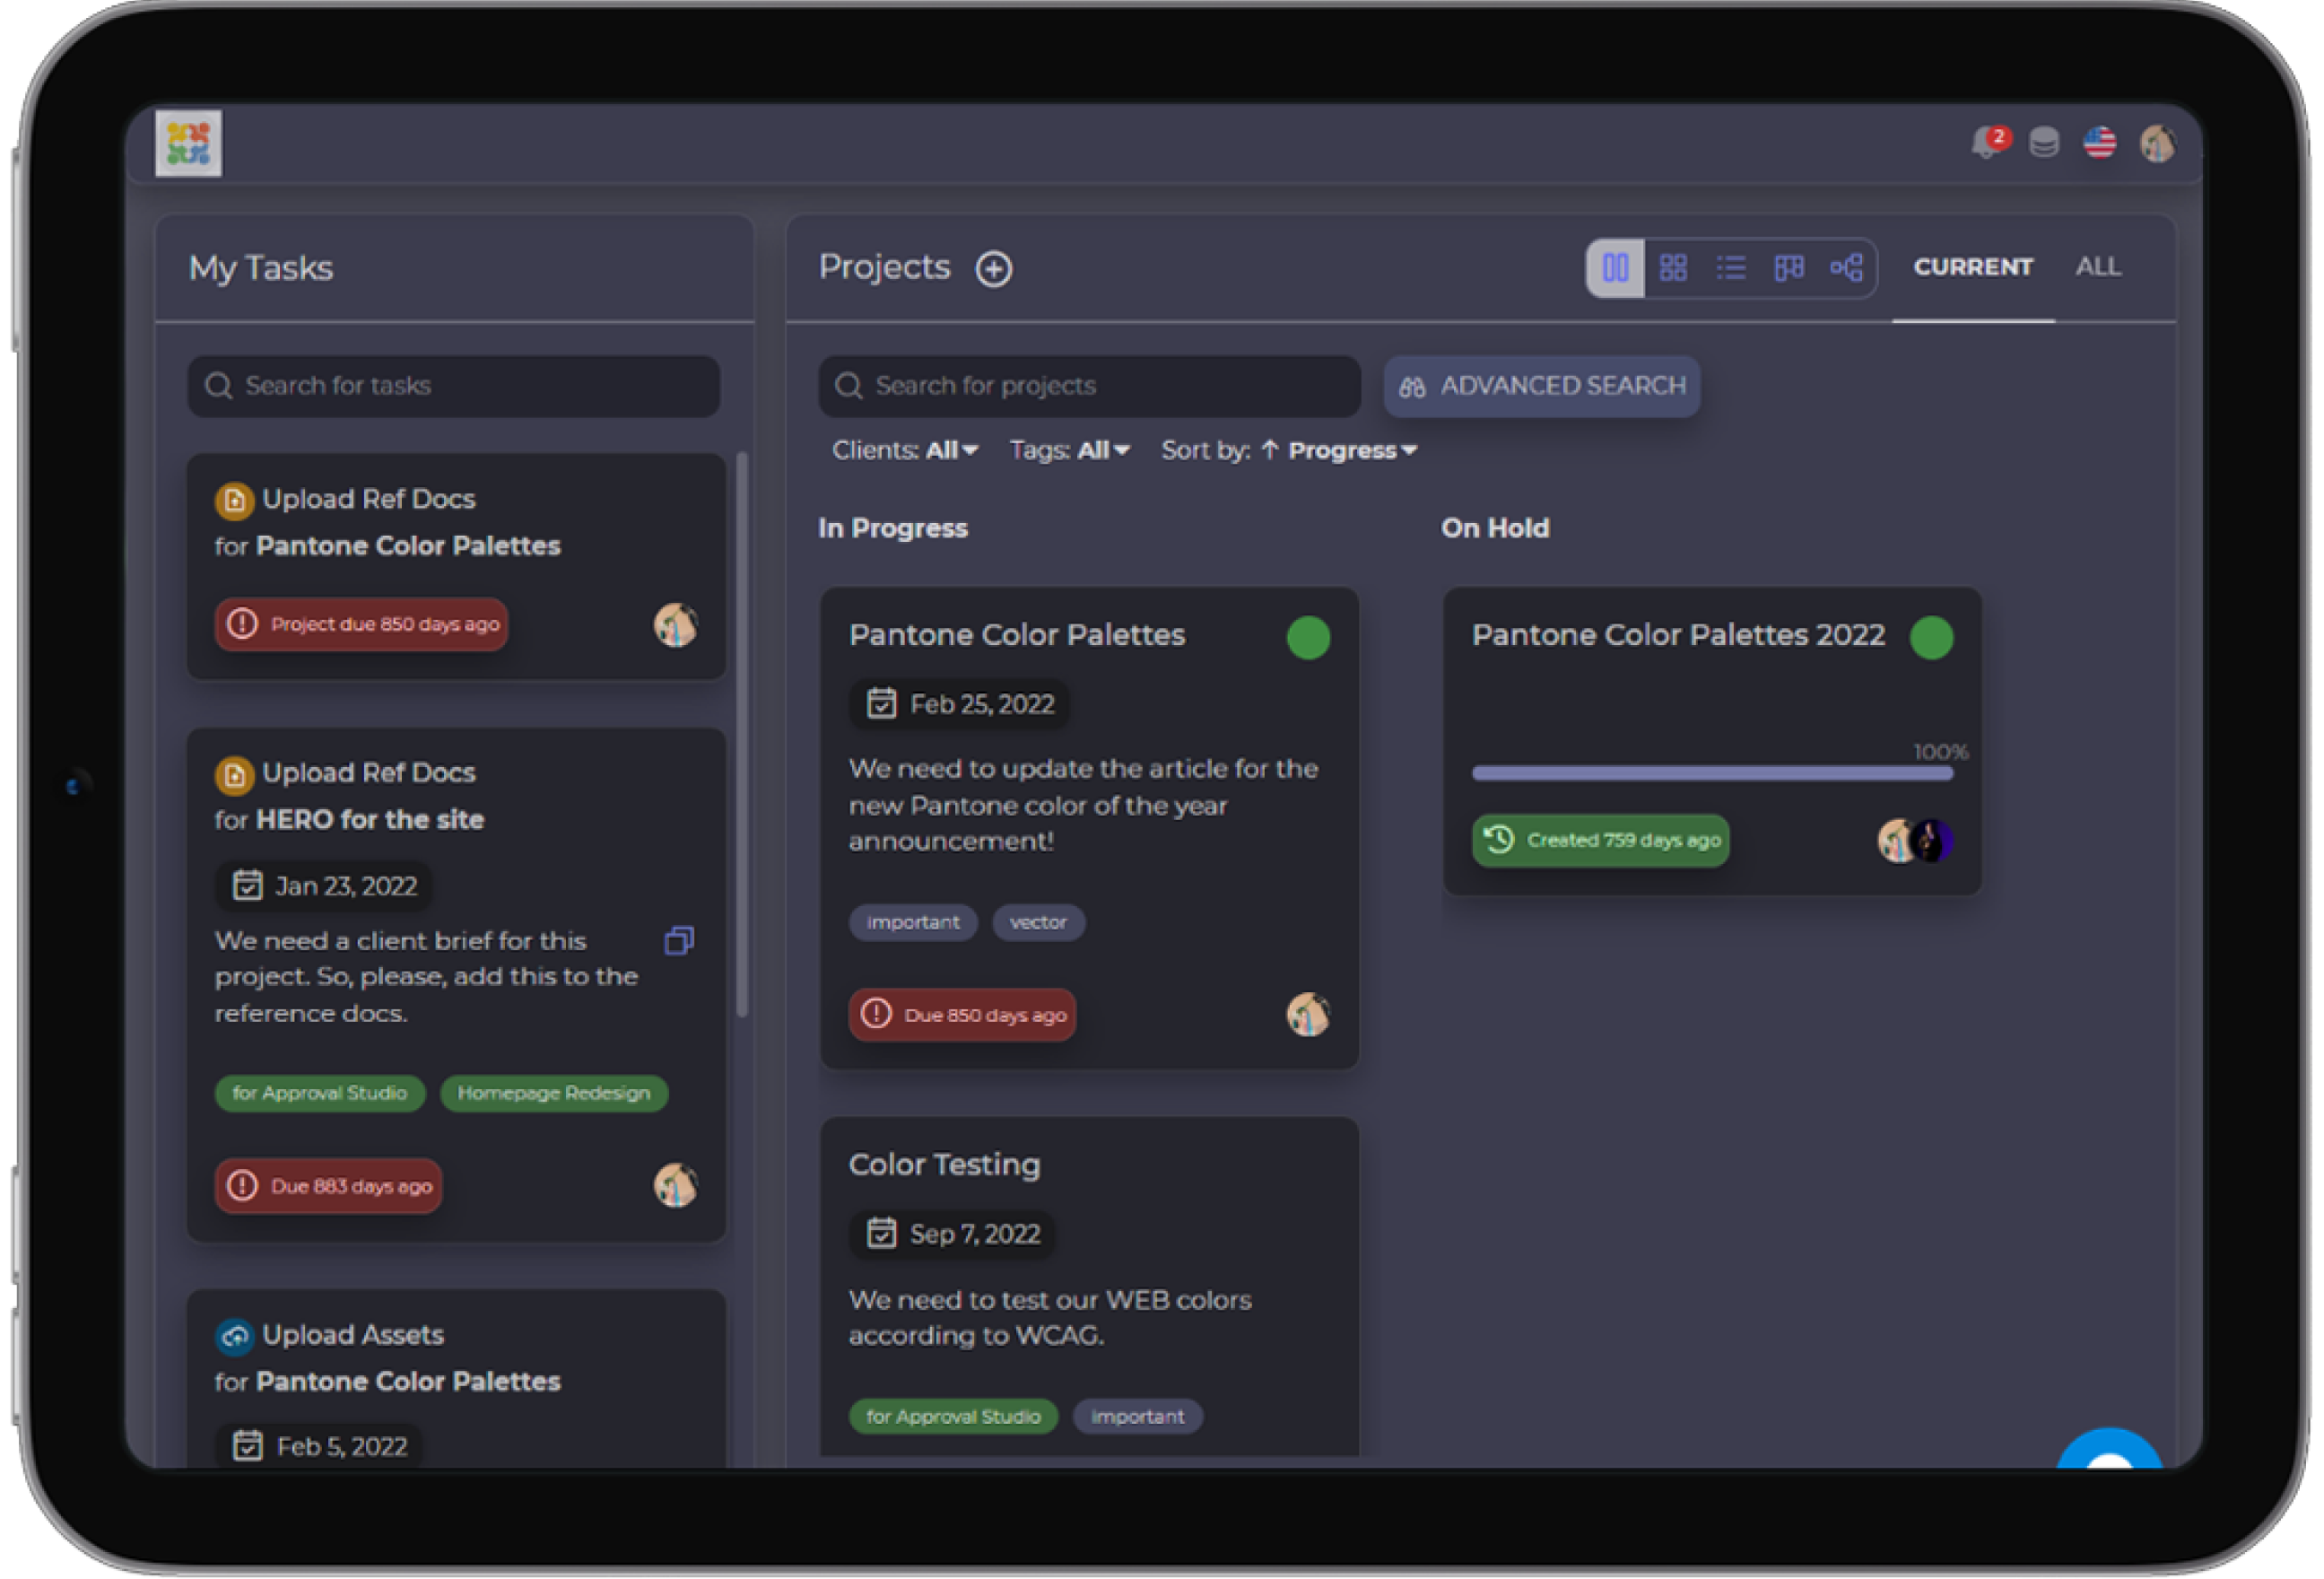
Task: Click the 'for Approval Studio' tag on HERO task
Action: tap(320, 1093)
